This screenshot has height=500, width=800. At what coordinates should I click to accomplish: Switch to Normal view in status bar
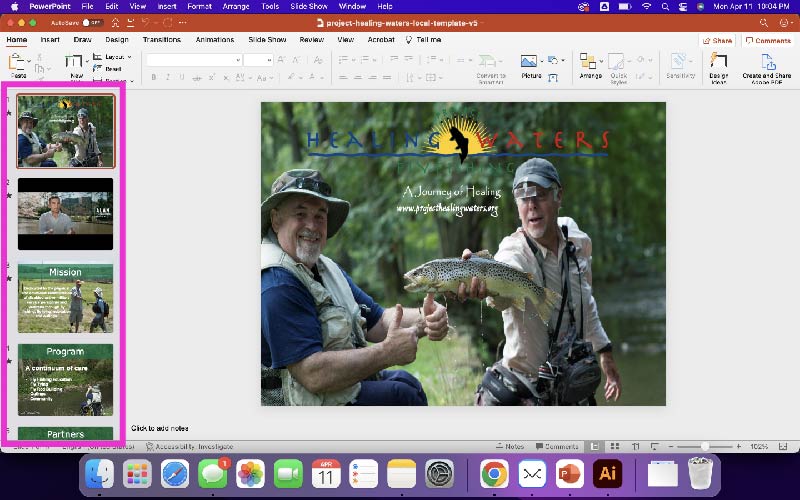coord(594,446)
